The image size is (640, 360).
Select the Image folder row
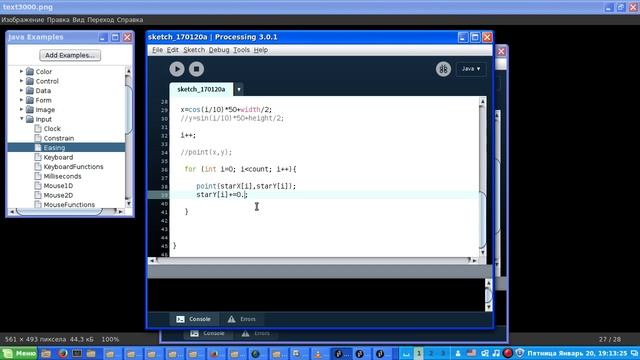pyautogui.click(x=41, y=109)
